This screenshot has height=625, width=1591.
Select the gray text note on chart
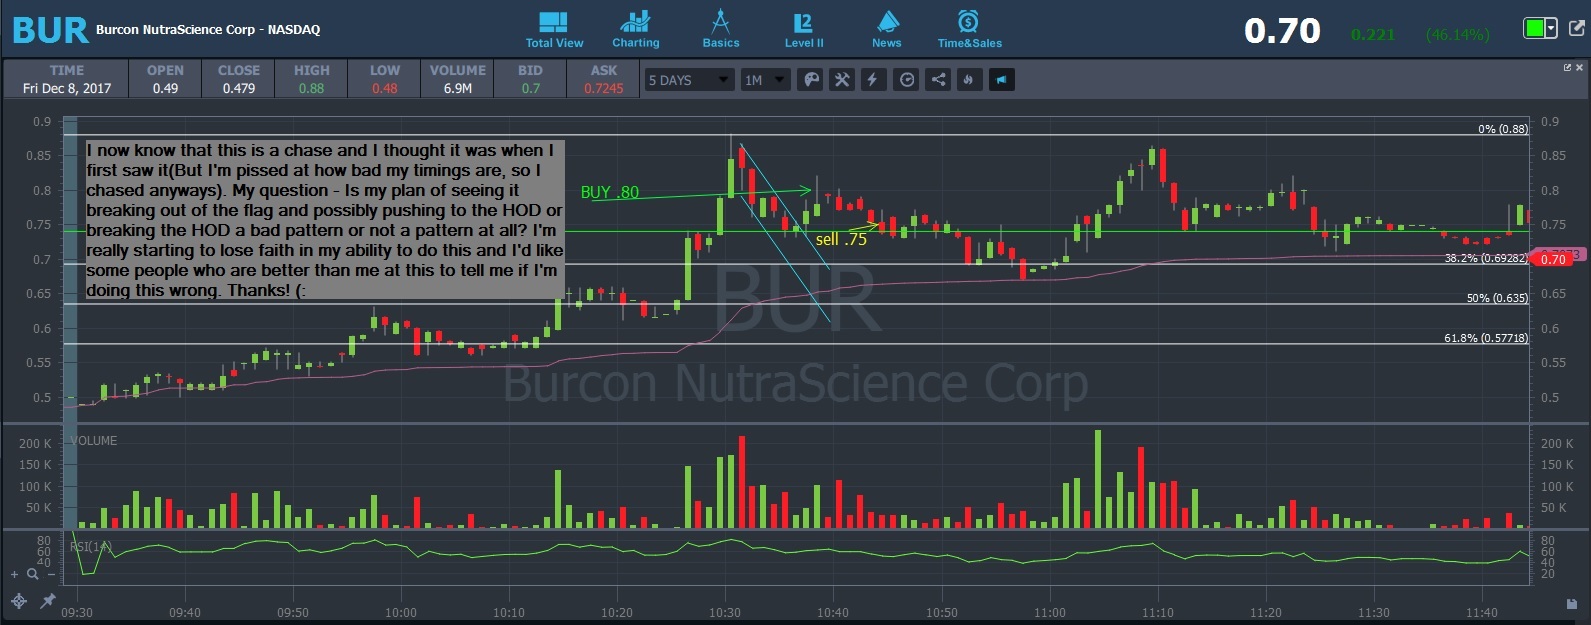coord(325,220)
